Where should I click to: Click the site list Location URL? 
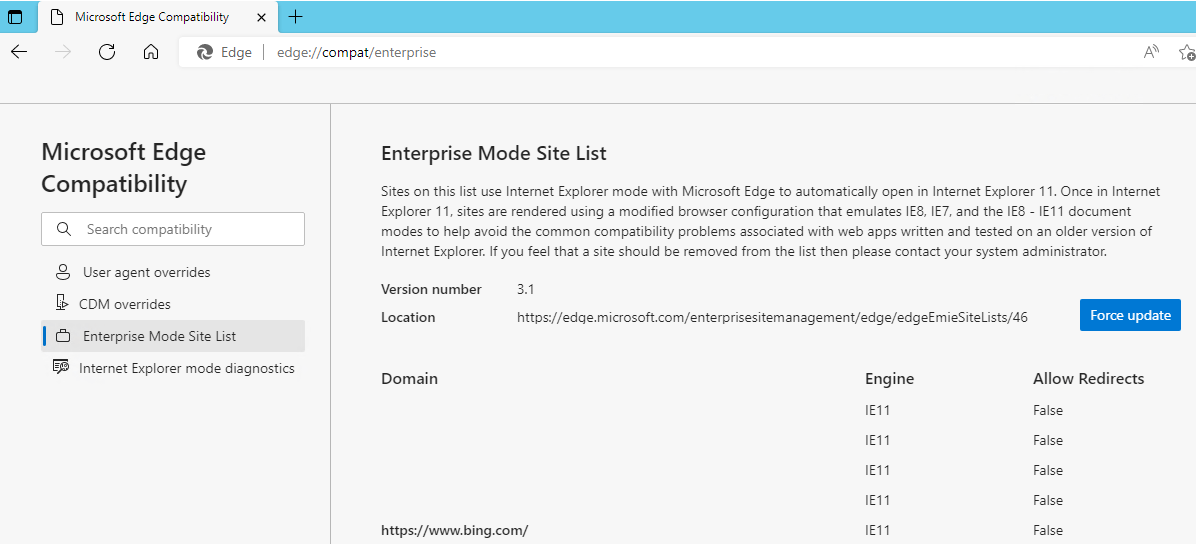772,317
